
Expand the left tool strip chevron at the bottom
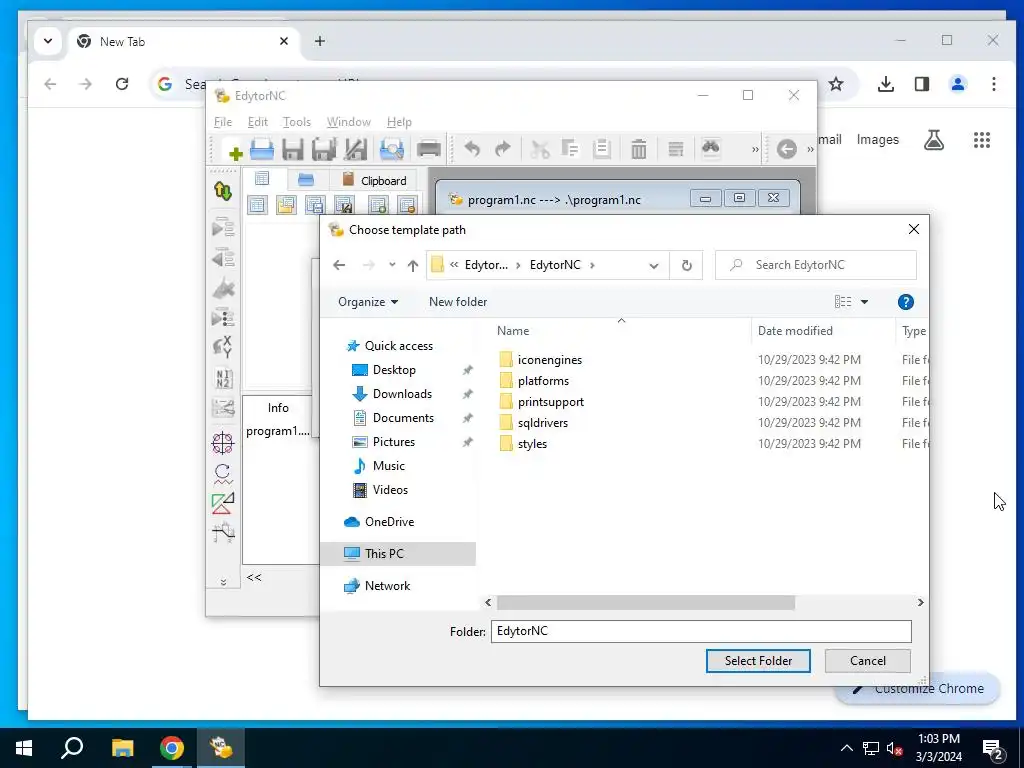point(223,581)
